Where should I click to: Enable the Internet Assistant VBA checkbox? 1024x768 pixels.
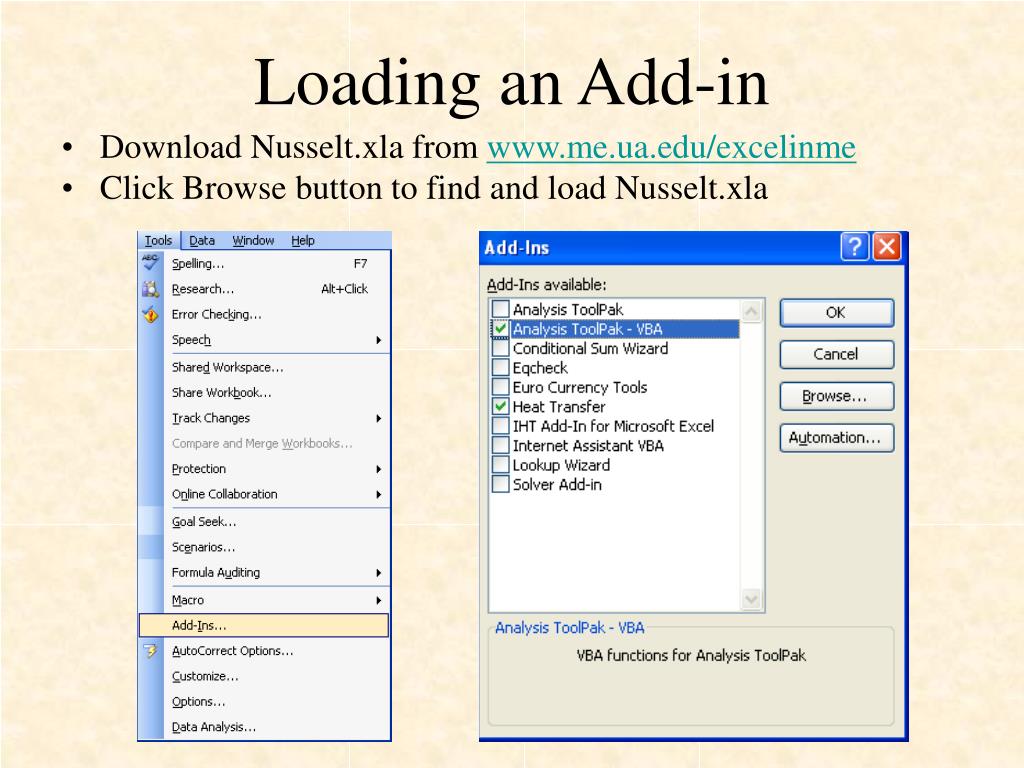(500, 445)
